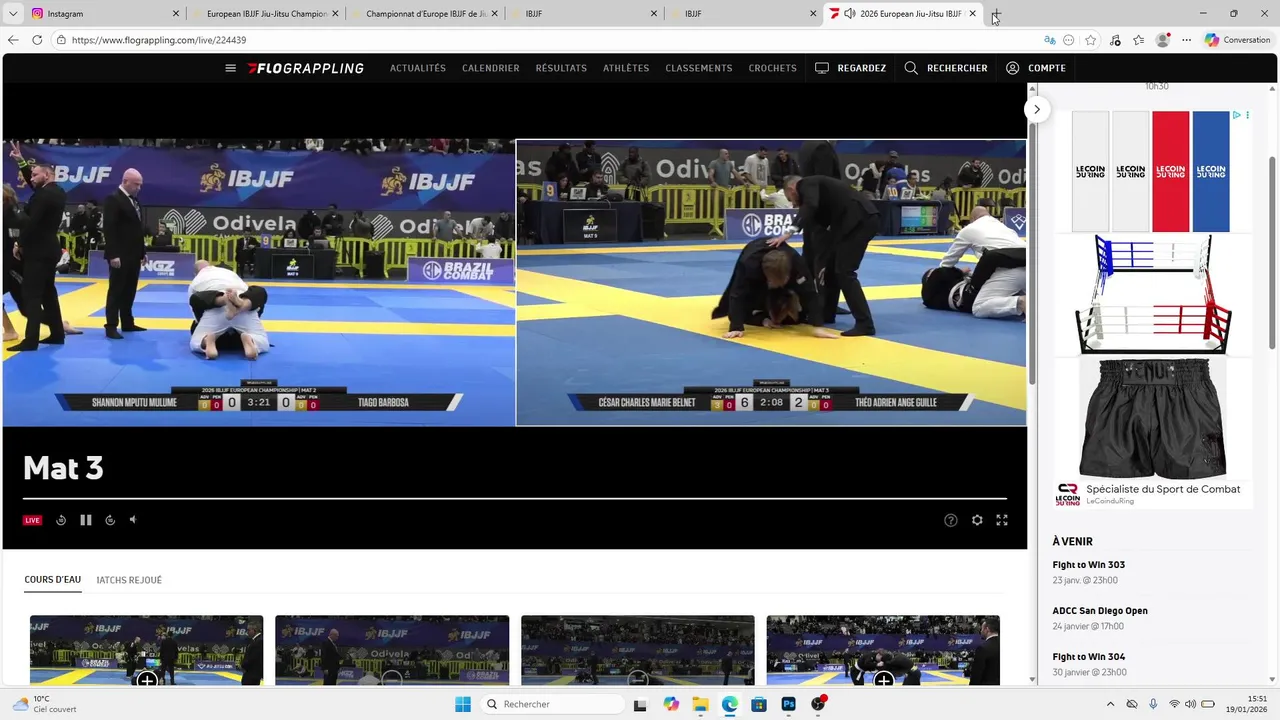Click the REGARDEZ button
This screenshot has height=720, width=1280.
tap(851, 68)
